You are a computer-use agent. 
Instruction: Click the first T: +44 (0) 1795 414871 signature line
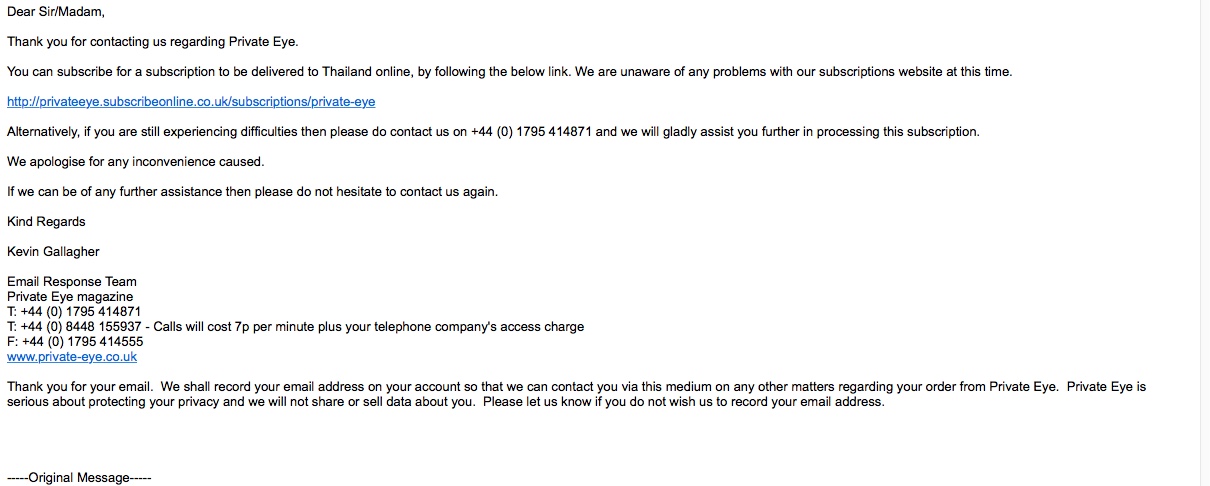point(74,312)
